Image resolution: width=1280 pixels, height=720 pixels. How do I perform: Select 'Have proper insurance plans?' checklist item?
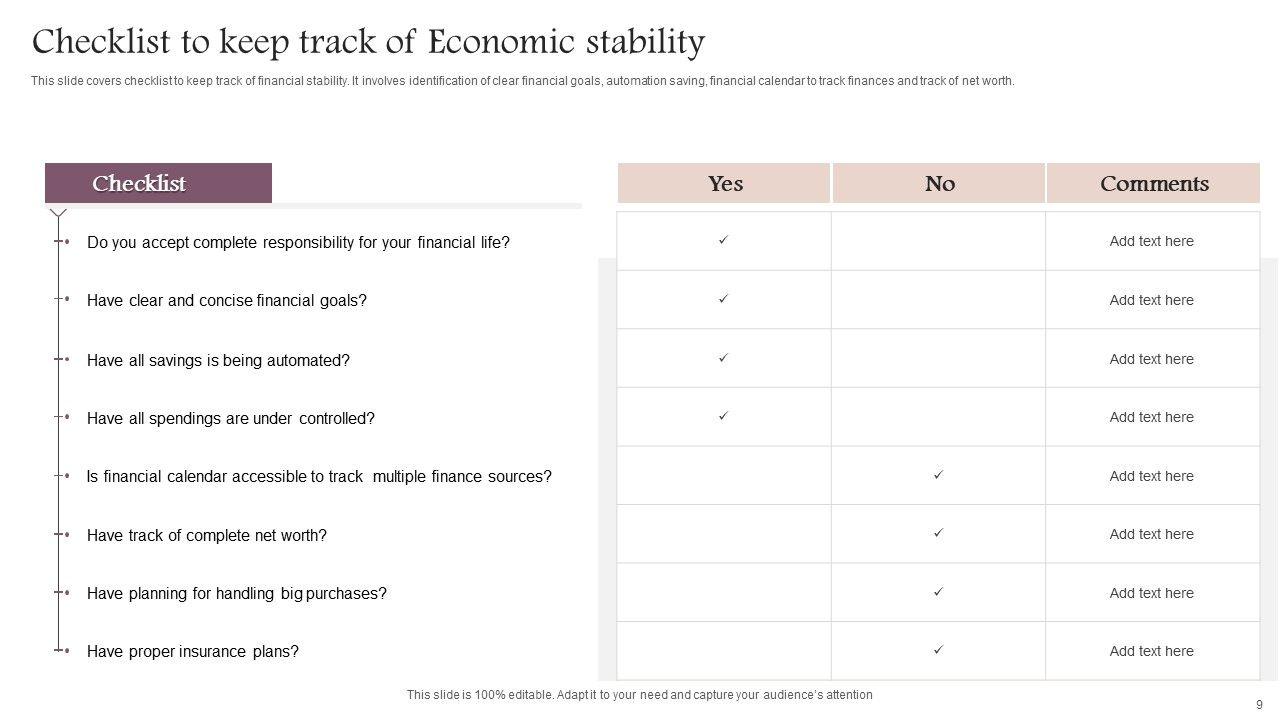(193, 652)
